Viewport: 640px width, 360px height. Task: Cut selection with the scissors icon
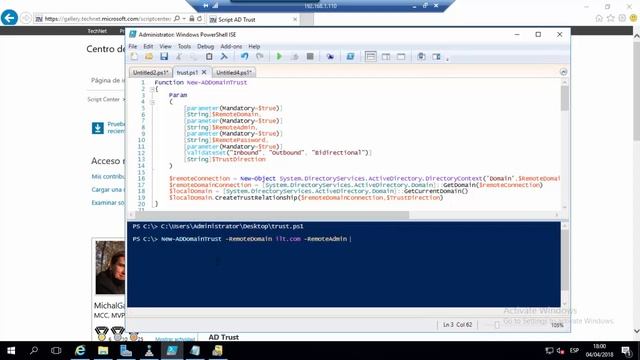point(179,57)
